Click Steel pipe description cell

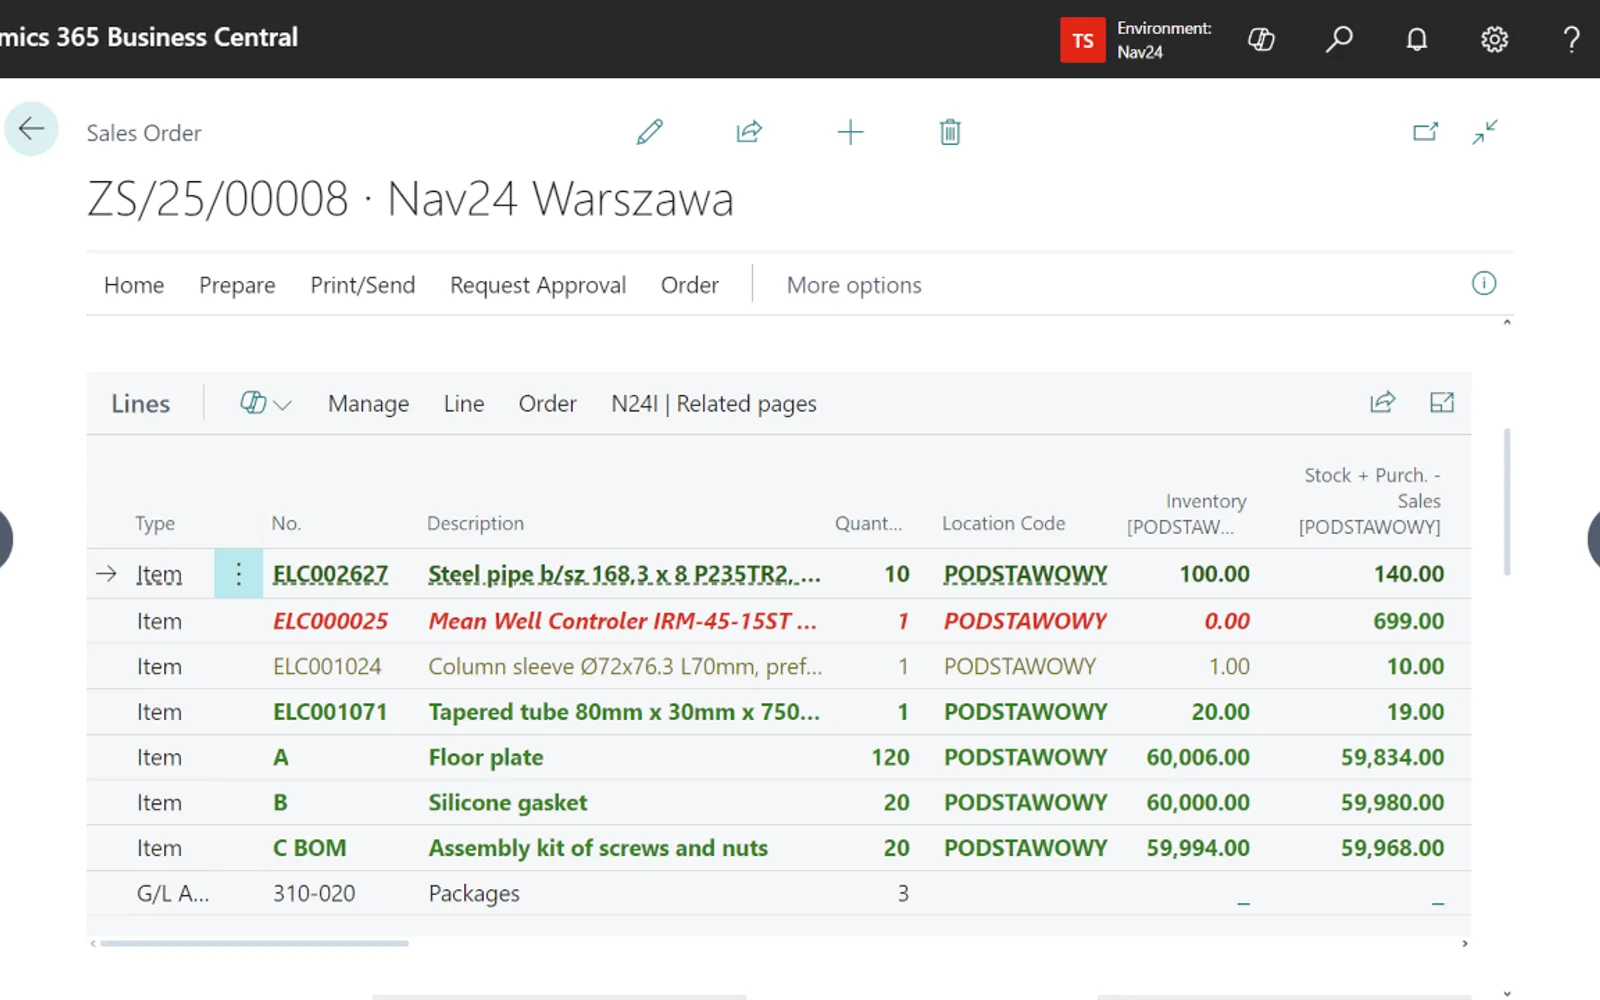coord(624,574)
